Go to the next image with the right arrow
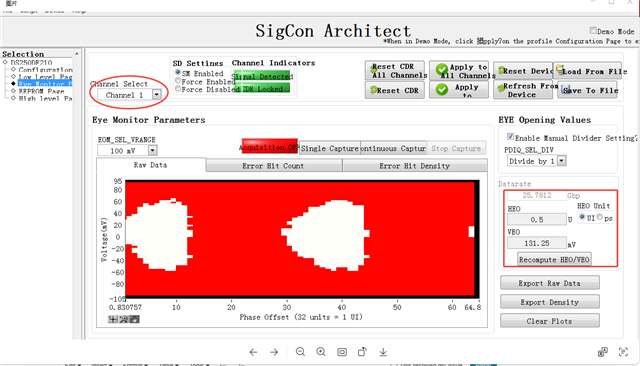The width and height of the screenshot is (640, 366). pyautogui.click(x=274, y=352)
